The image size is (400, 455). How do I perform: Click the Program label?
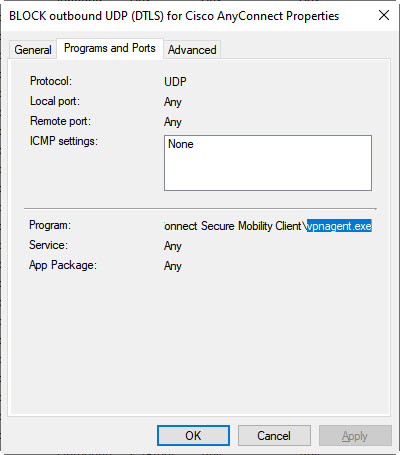click(50, 225)
